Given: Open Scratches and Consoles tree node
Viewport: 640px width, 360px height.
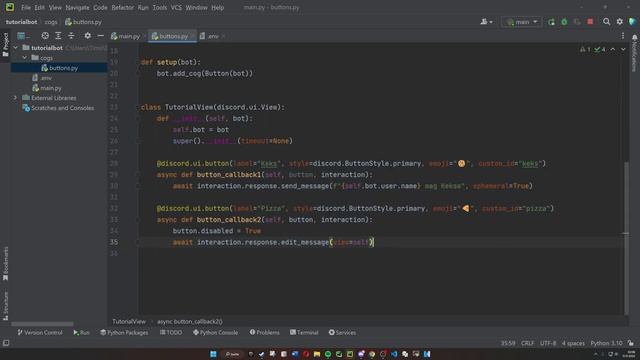Looking at the screenshot, I should (58, 108).
